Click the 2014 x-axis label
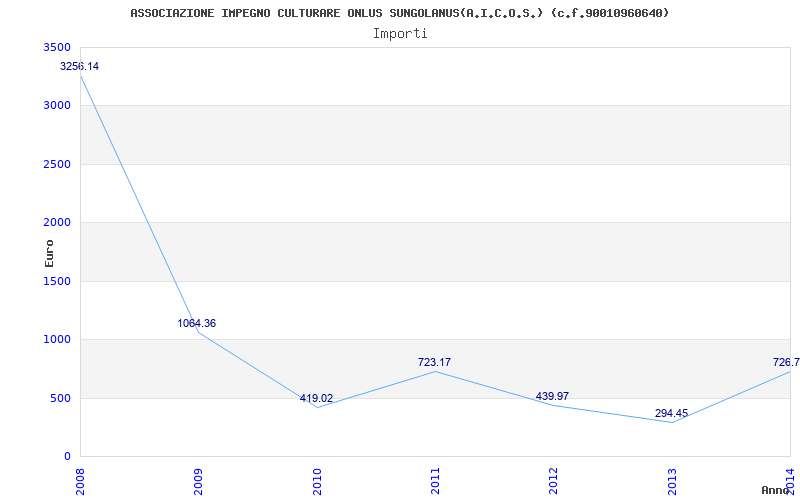800x500 pixels. [790, 481]
